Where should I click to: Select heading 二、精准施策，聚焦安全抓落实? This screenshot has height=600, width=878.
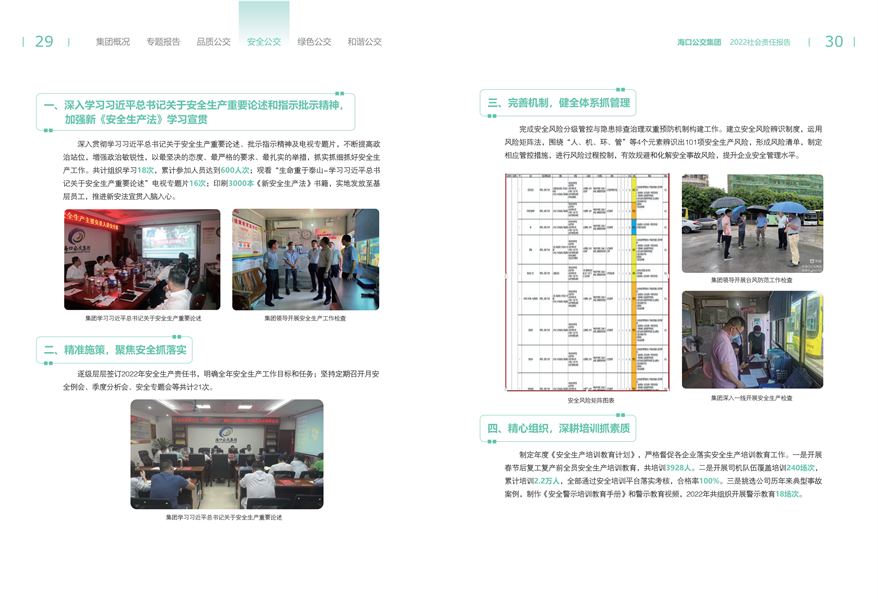pyautogui.click(x=114, y=350)
